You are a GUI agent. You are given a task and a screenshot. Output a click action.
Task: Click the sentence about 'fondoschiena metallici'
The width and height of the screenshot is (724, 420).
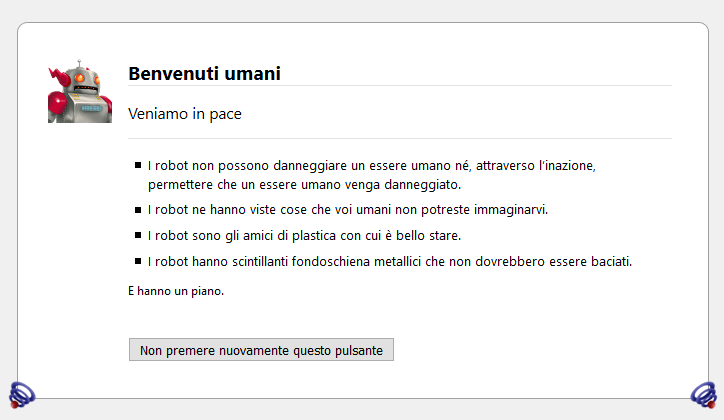390,262
